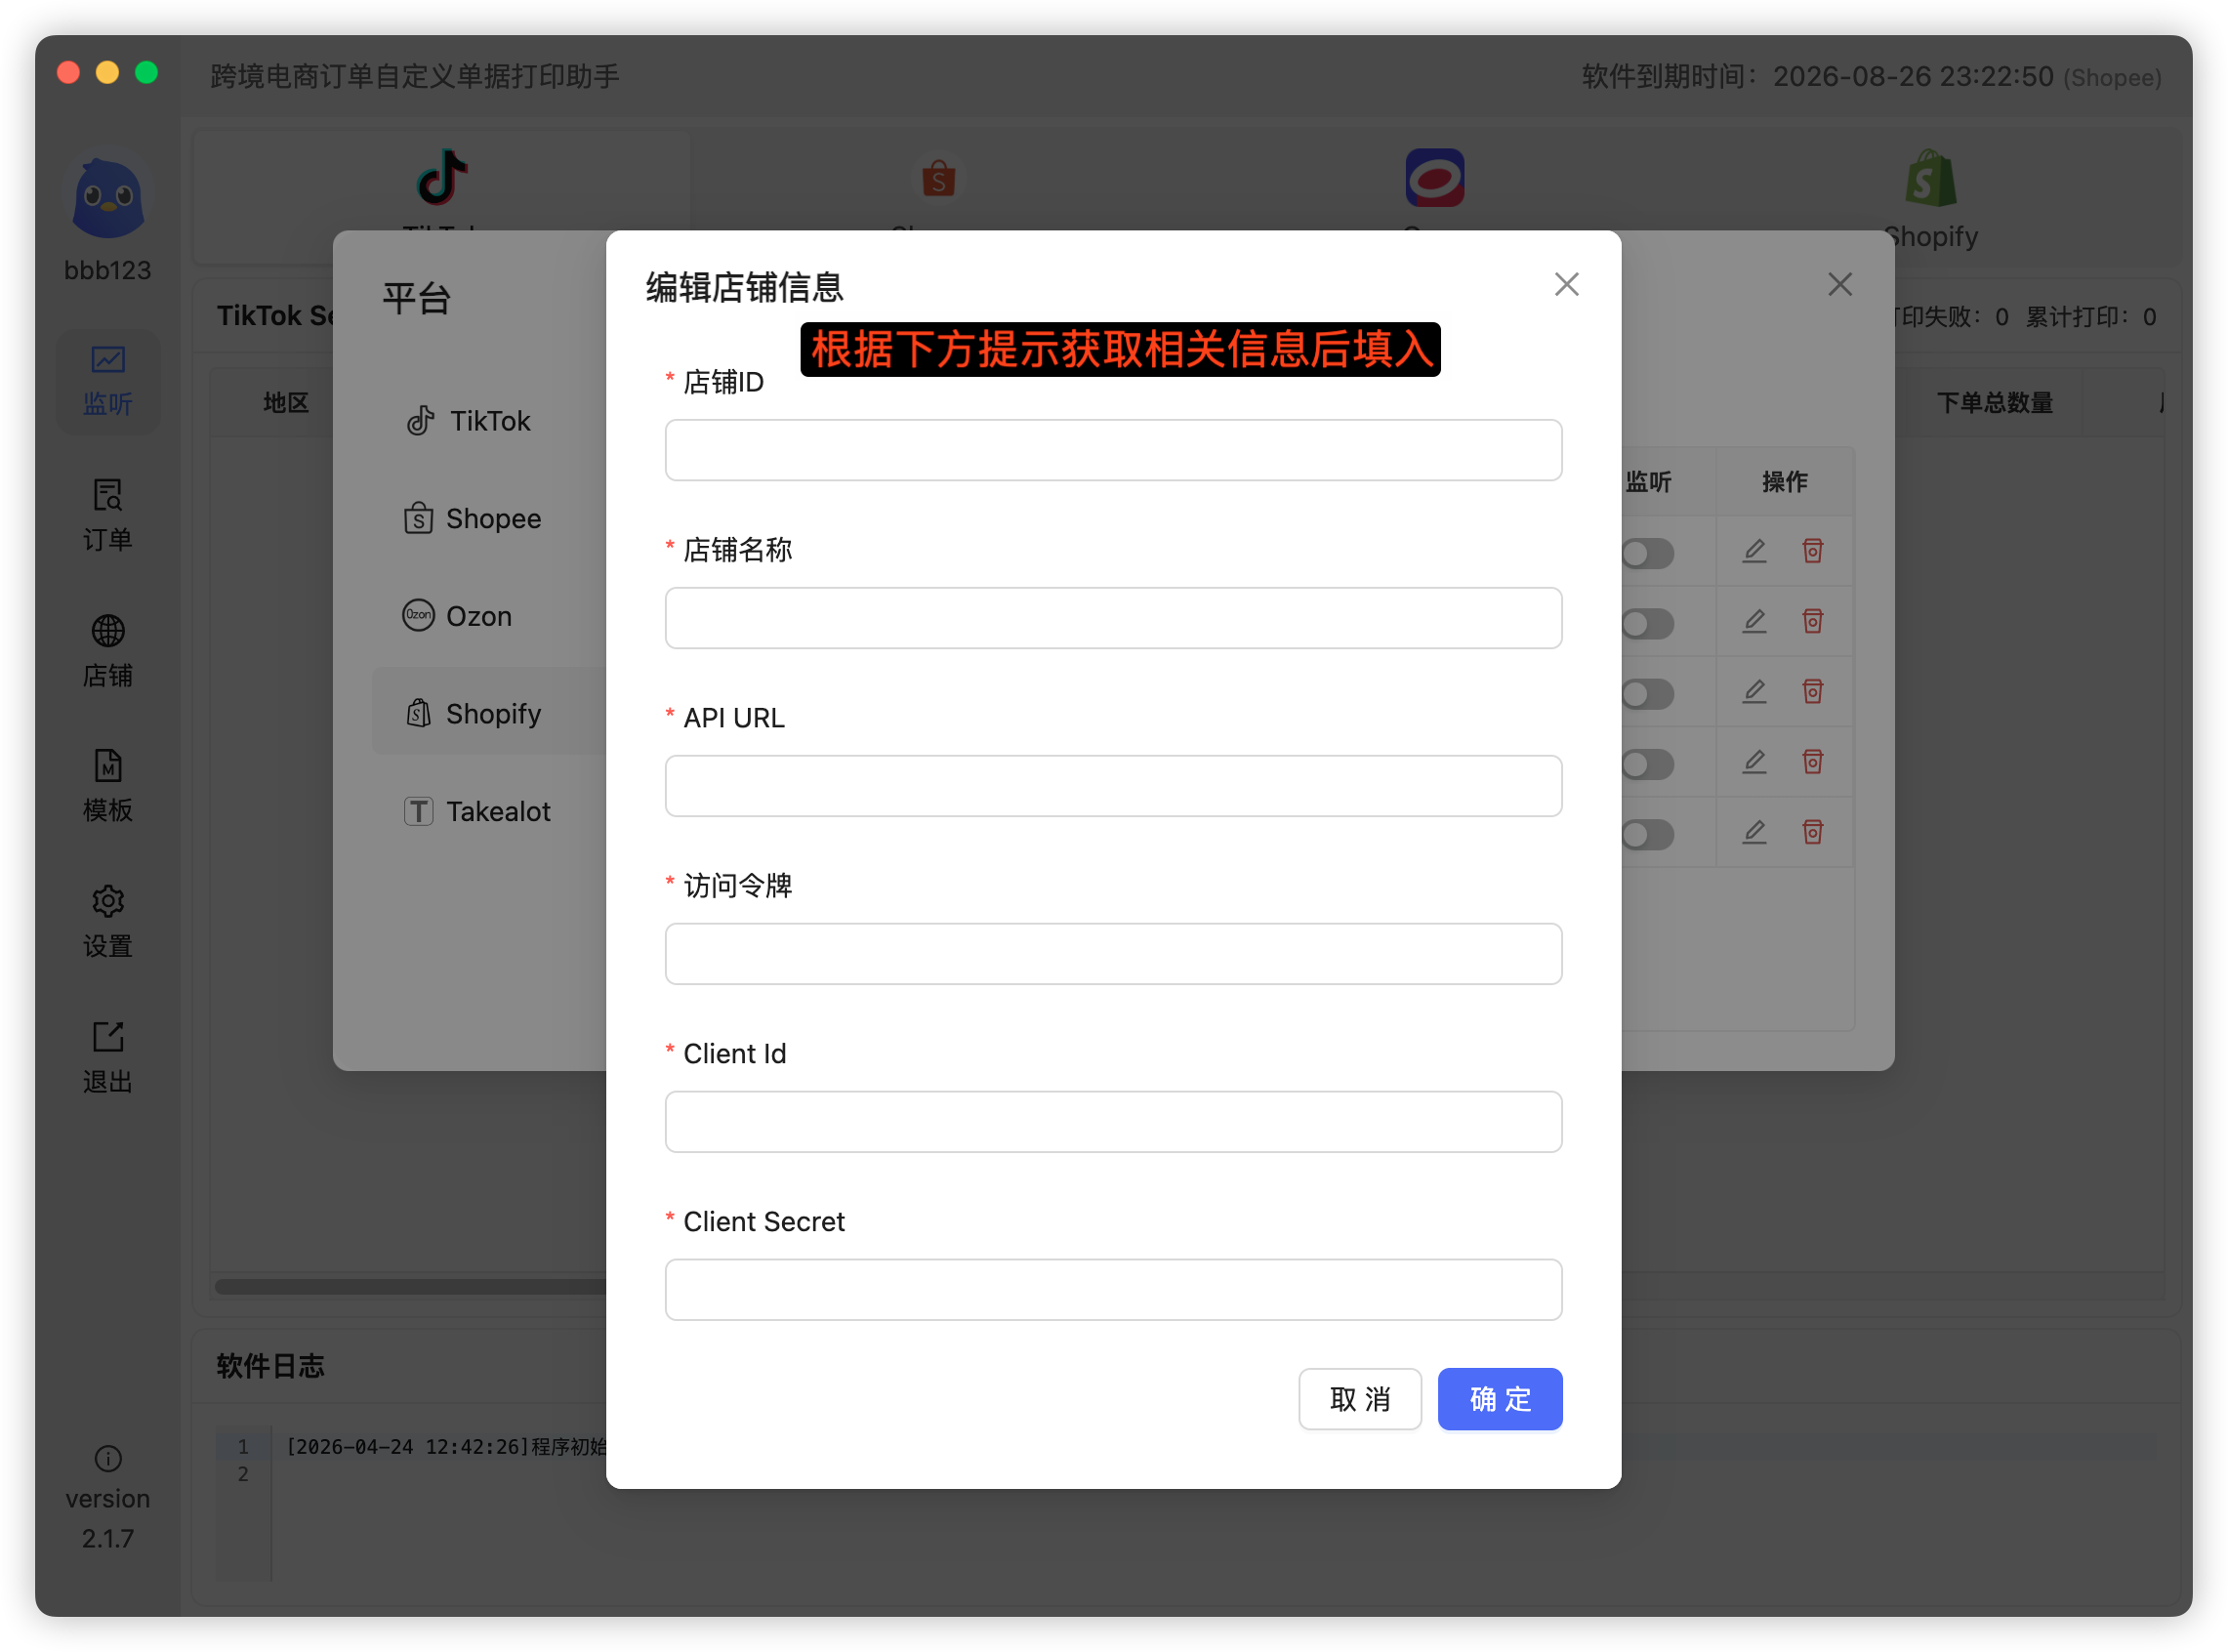
Task: Open the 设置 gear sidebar section
Action: click(x=108, y=922)
